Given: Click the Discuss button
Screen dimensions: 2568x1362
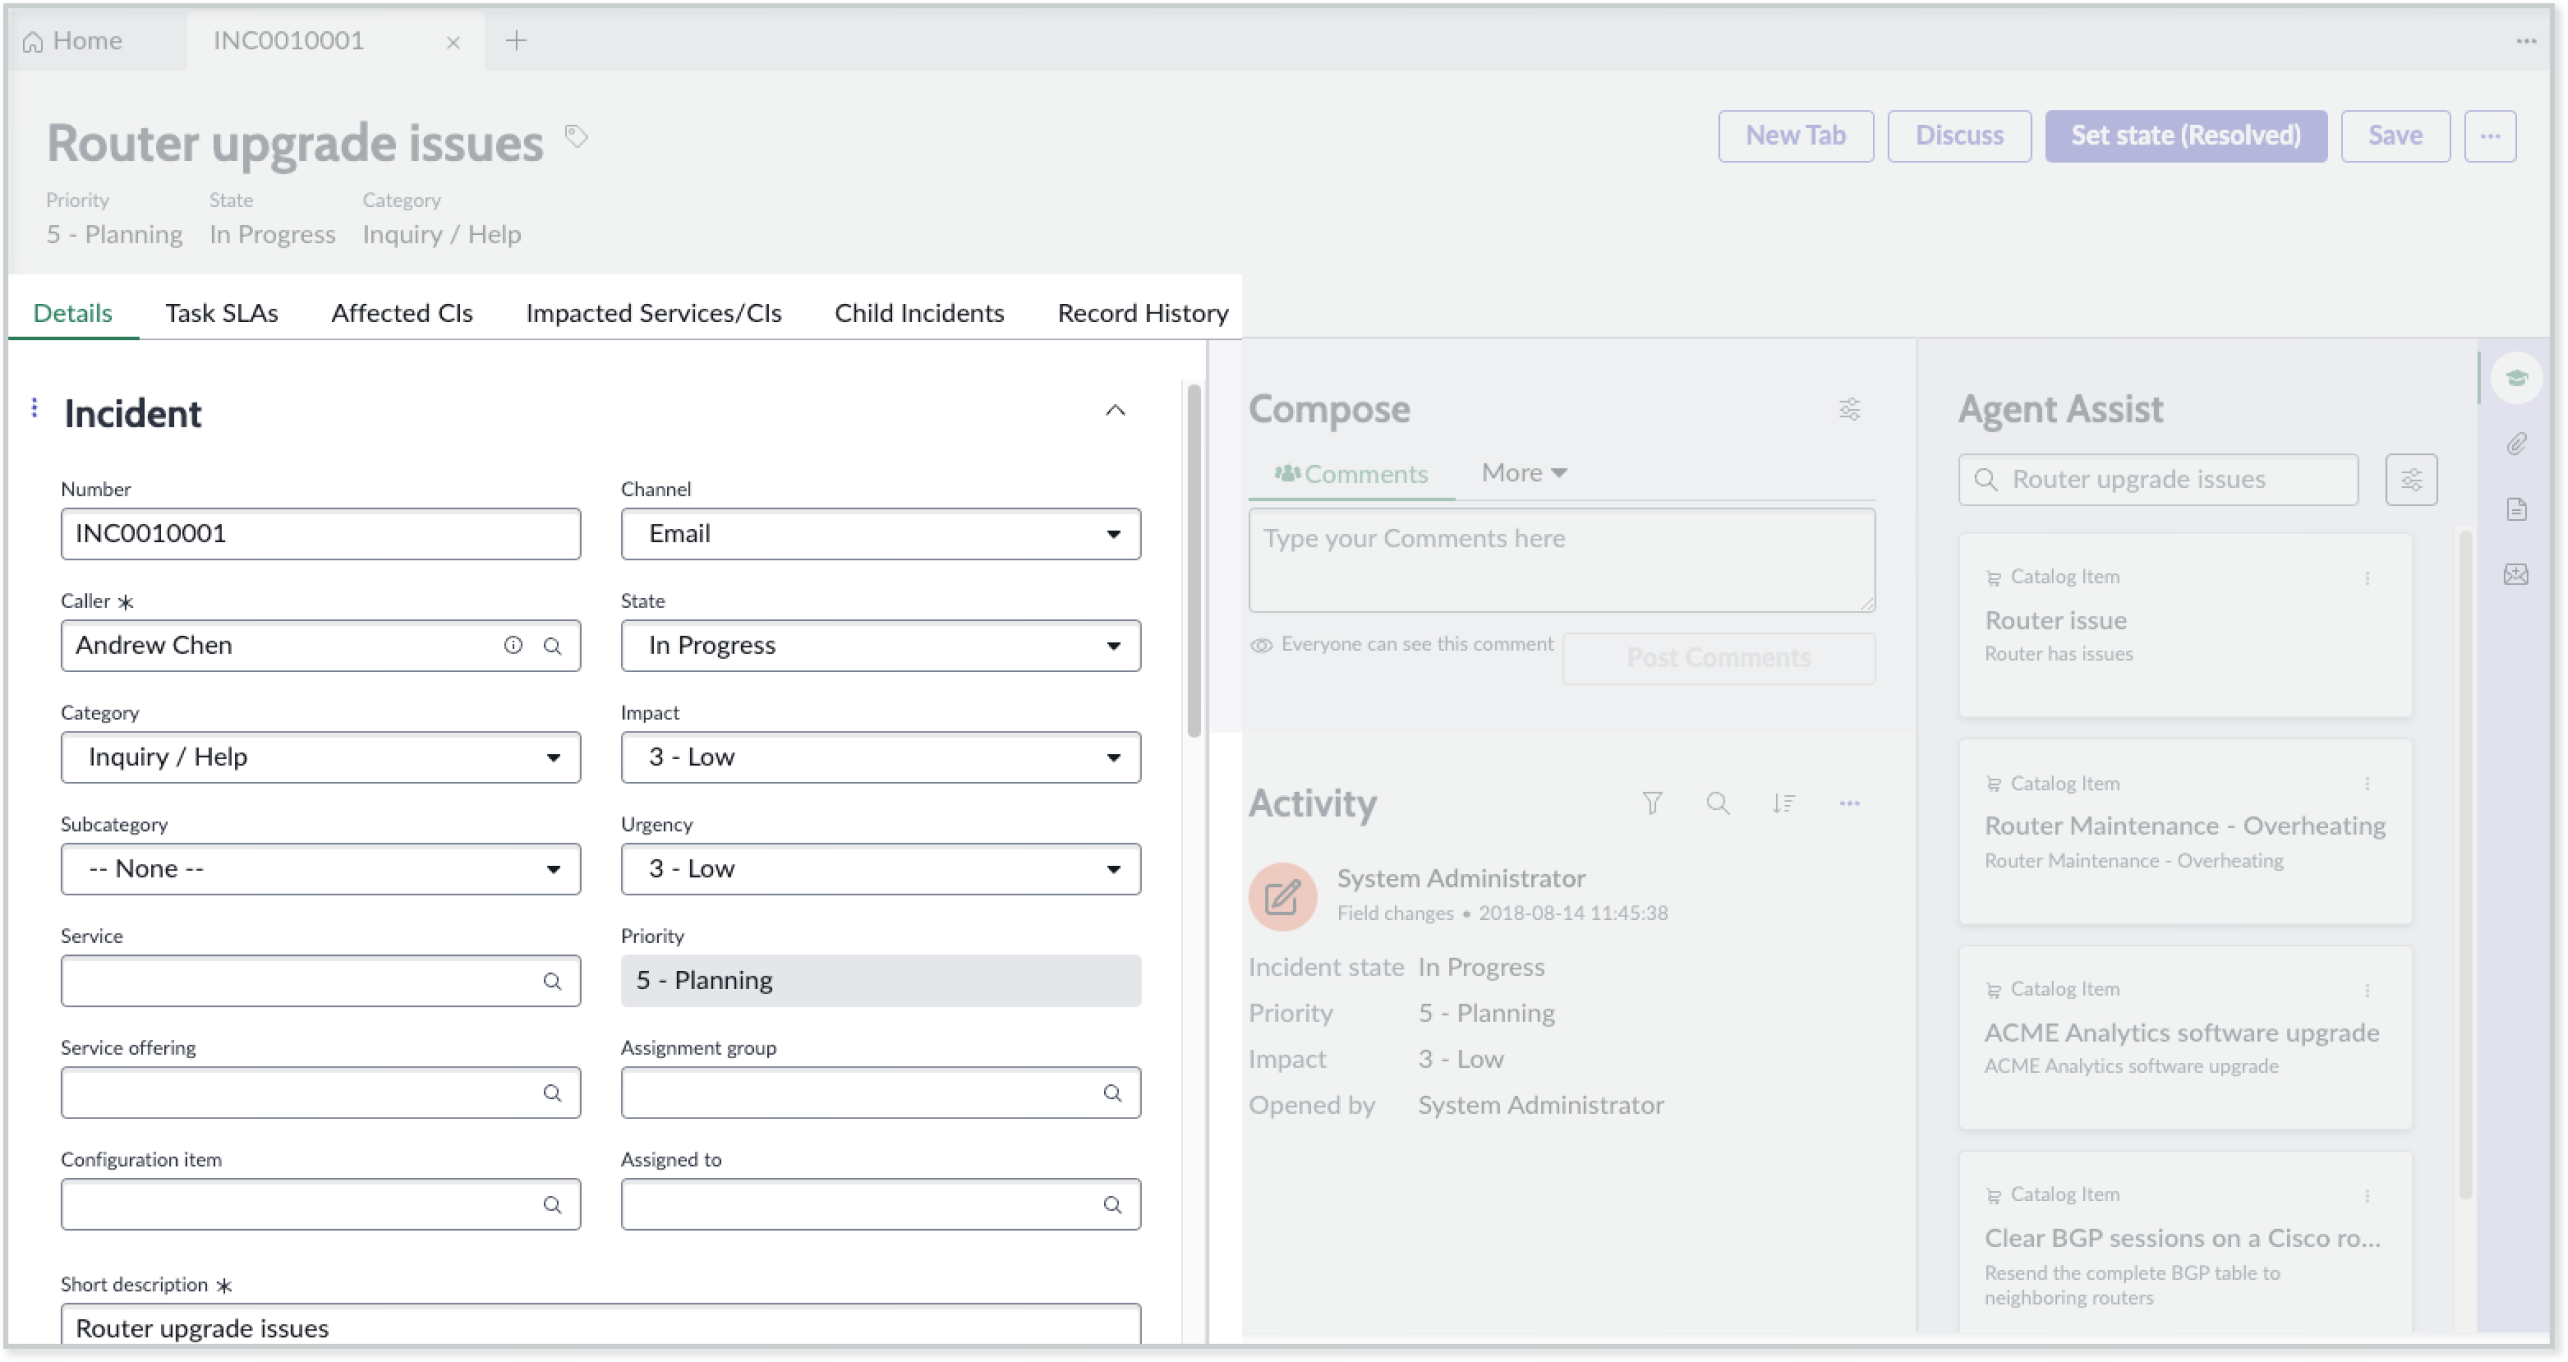Looking at the screenshot, I should [x=1958, y=135].
